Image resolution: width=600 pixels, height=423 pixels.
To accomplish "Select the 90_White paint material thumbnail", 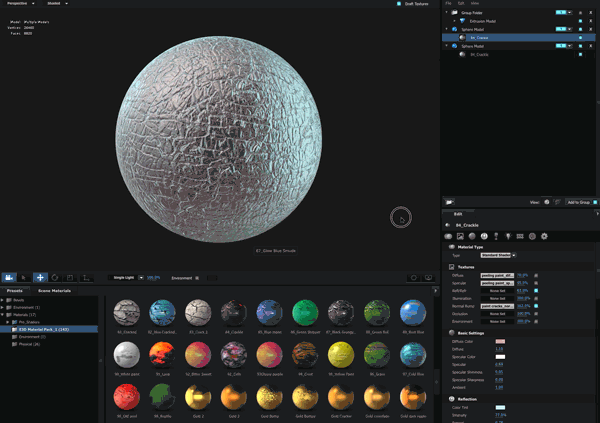I will click(x=126, y=353).
